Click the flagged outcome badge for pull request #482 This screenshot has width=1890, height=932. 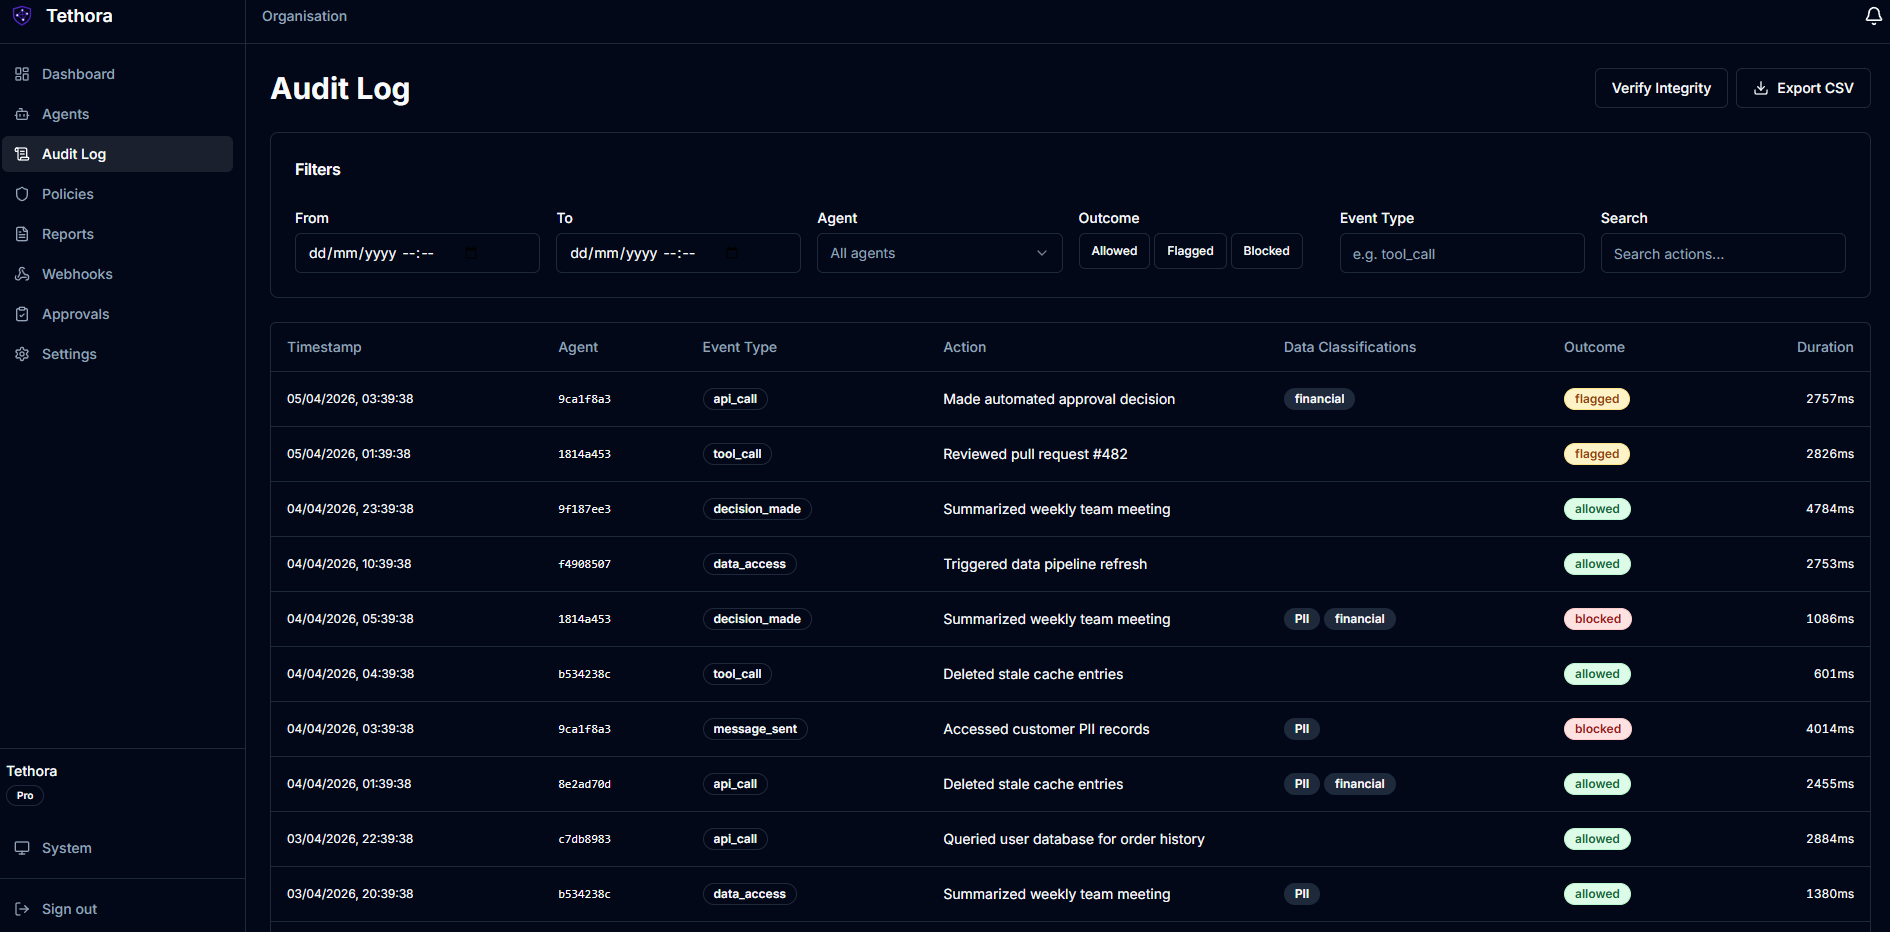pyautogui.click(x=1596, y=453)
